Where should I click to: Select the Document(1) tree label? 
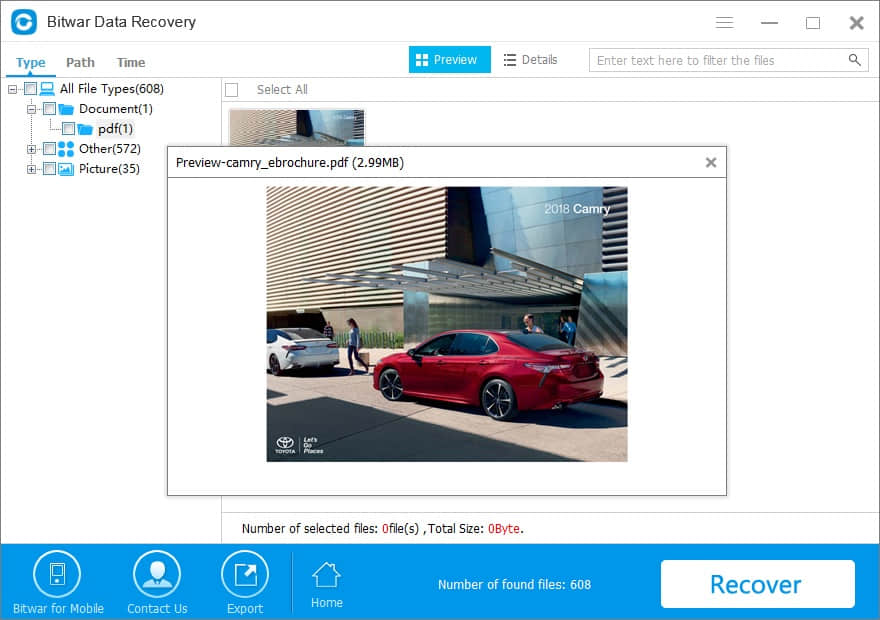(x=116, y=109)
